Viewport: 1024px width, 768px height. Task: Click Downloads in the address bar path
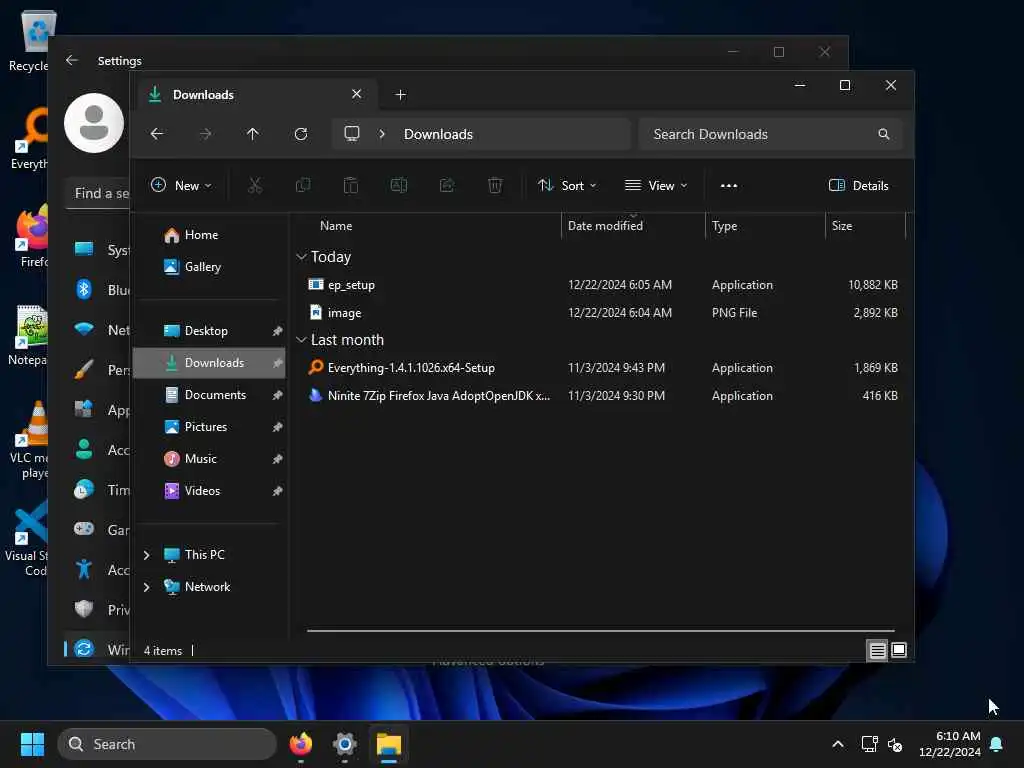[x=438, y=134]
